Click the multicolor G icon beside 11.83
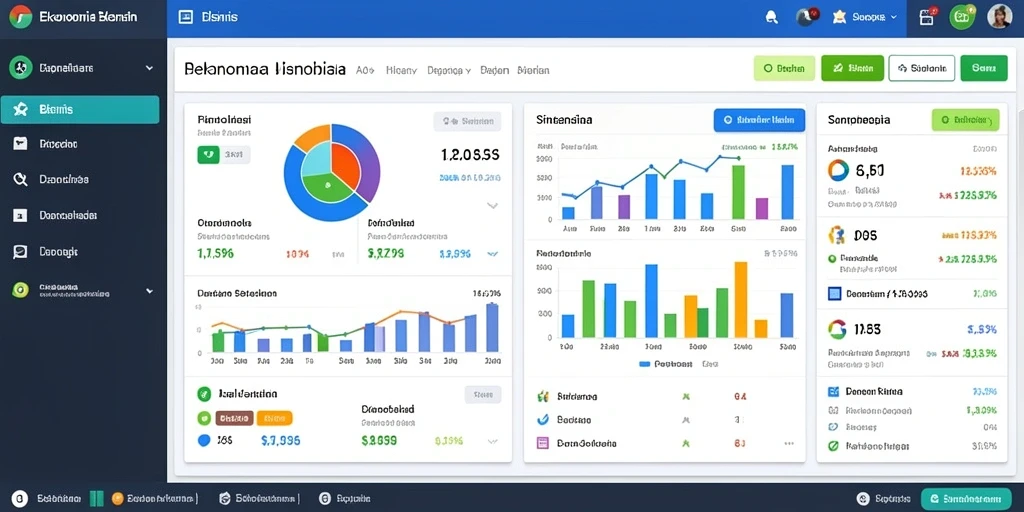 click(x=837, y=330)
